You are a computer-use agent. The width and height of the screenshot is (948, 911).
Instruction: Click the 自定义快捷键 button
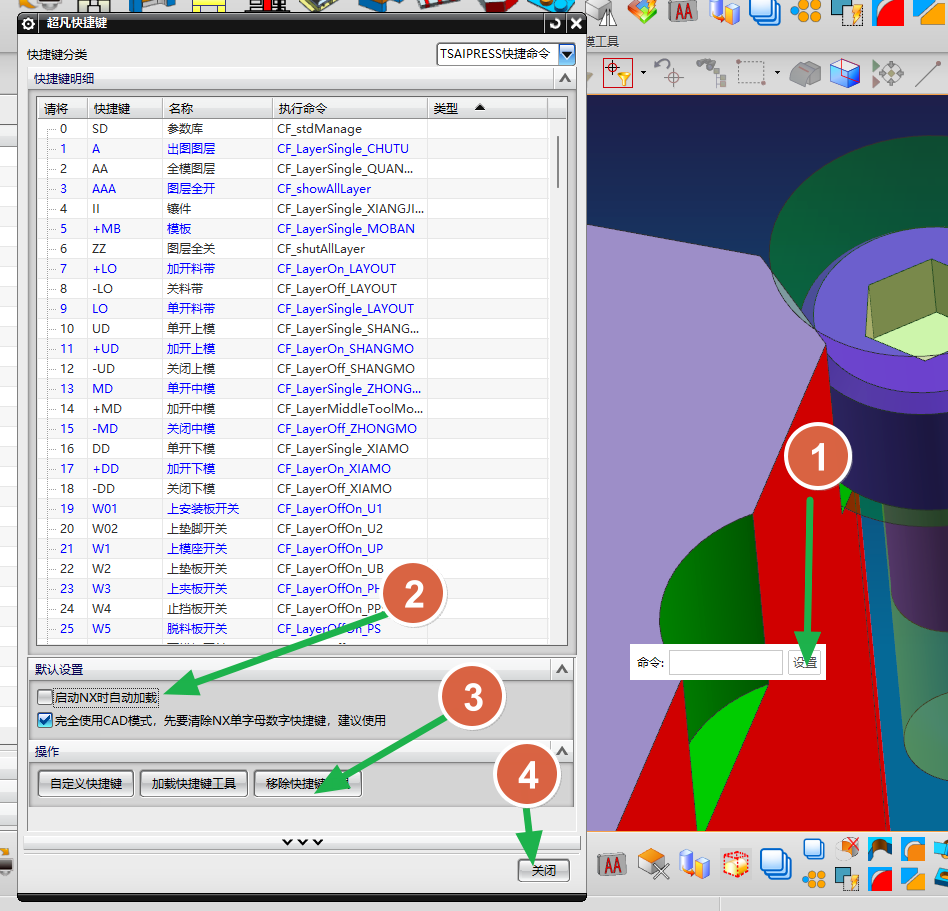tap(86, 783)
